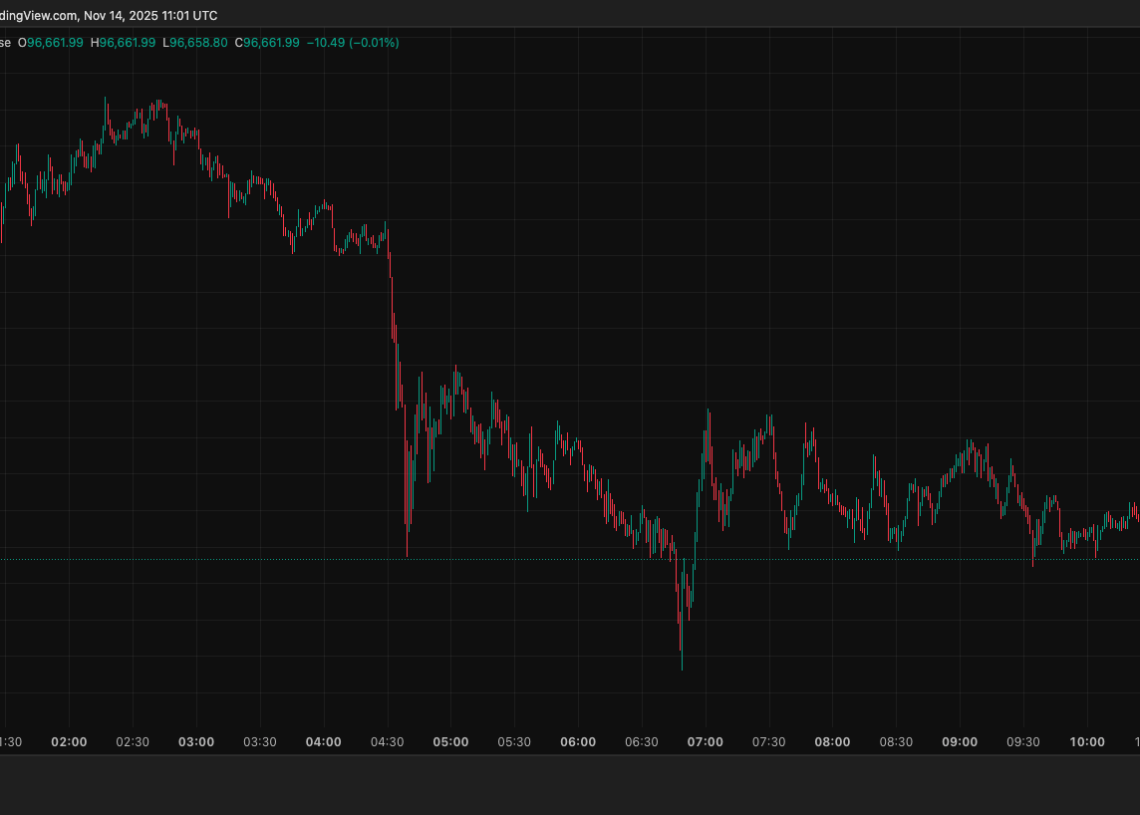
Task: Click the 06:00 time axis label
Action: [578, 742]
